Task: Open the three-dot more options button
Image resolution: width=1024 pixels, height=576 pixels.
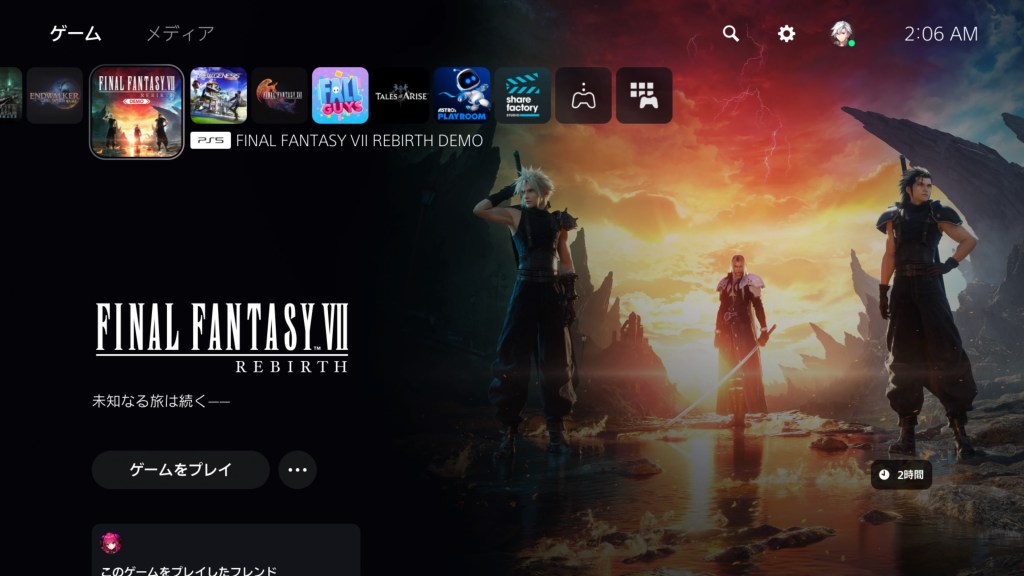Action: [x=297, y=470]
